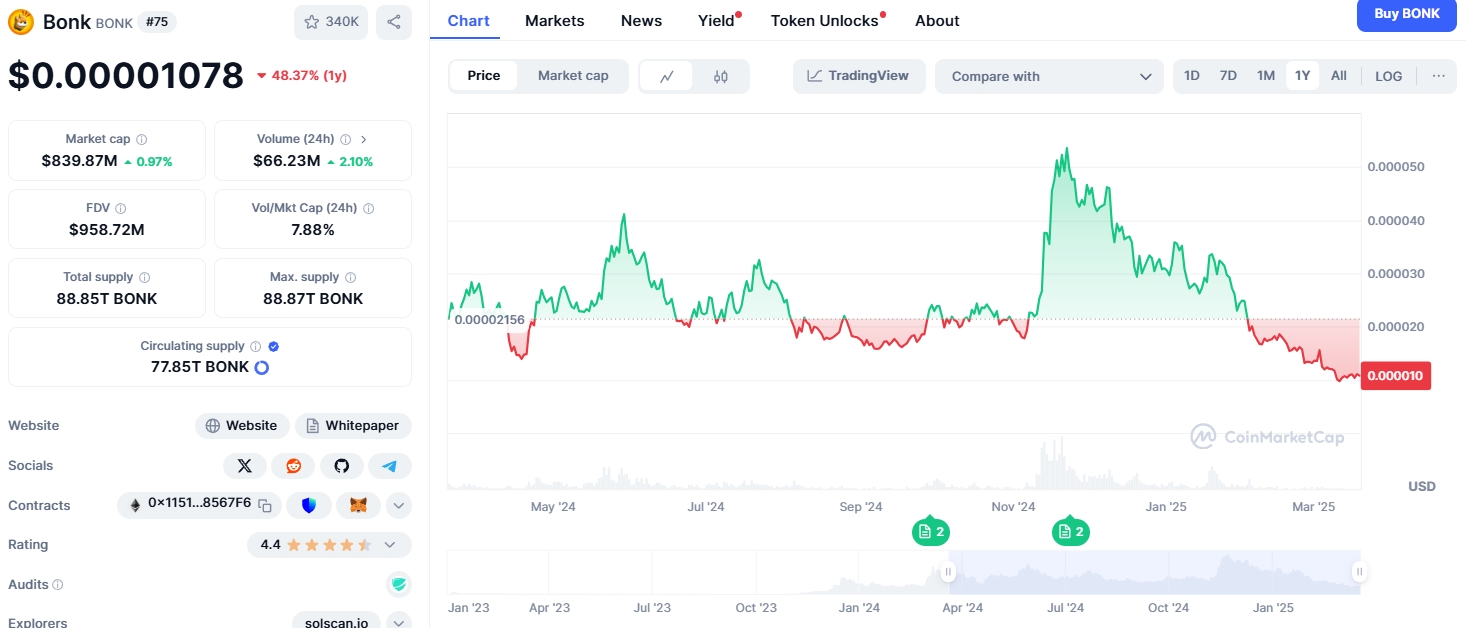Set chart range to All
This screenshot has height=628, width=1466.
pyautogui.click(x=1339, y=76)
